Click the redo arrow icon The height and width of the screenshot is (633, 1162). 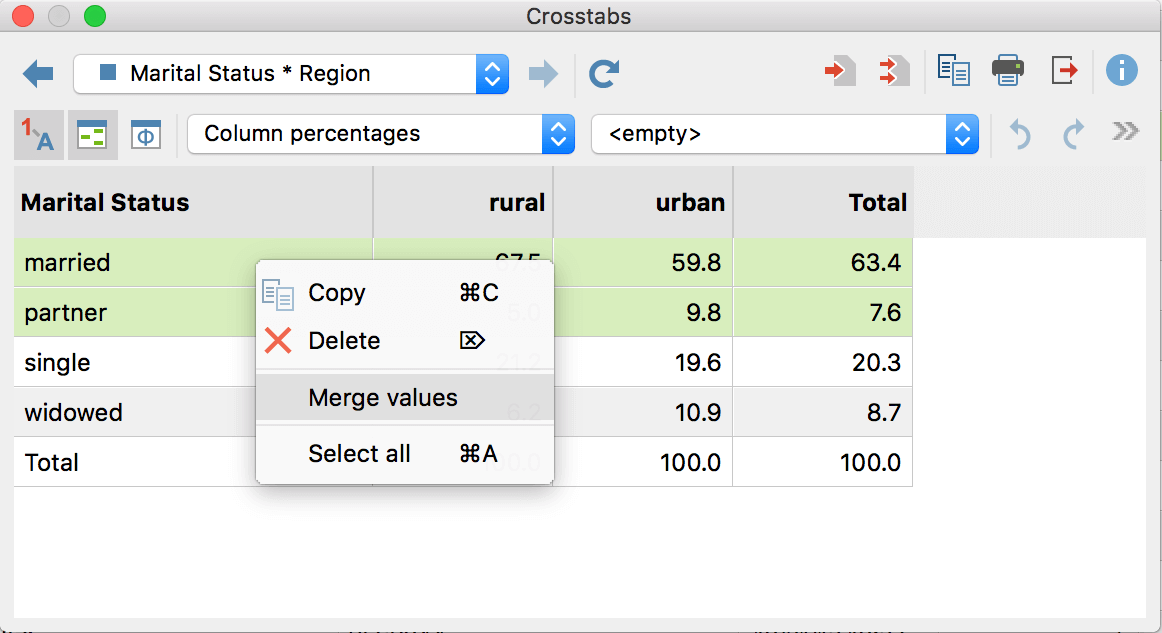[x=1073, y=135]
